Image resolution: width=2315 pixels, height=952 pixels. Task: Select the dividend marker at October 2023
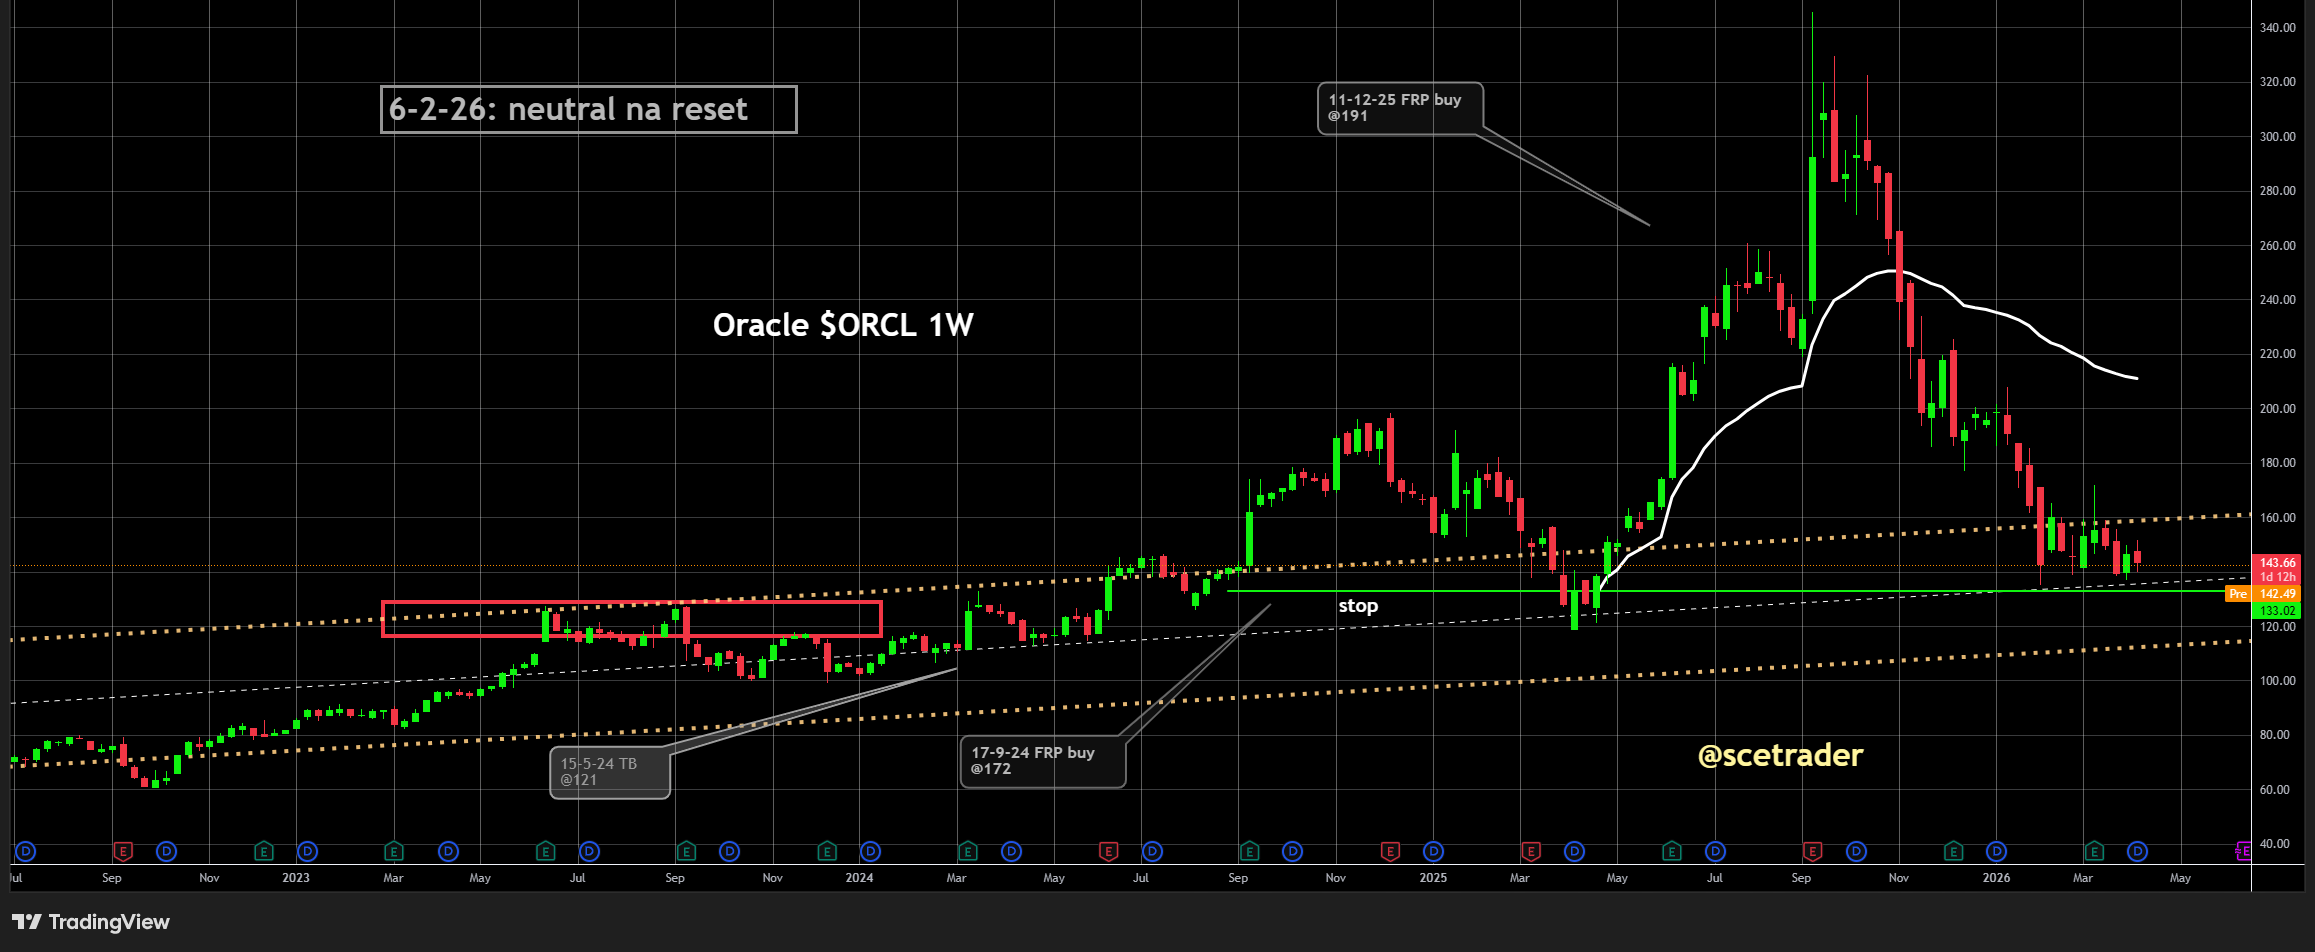(730, 851)
